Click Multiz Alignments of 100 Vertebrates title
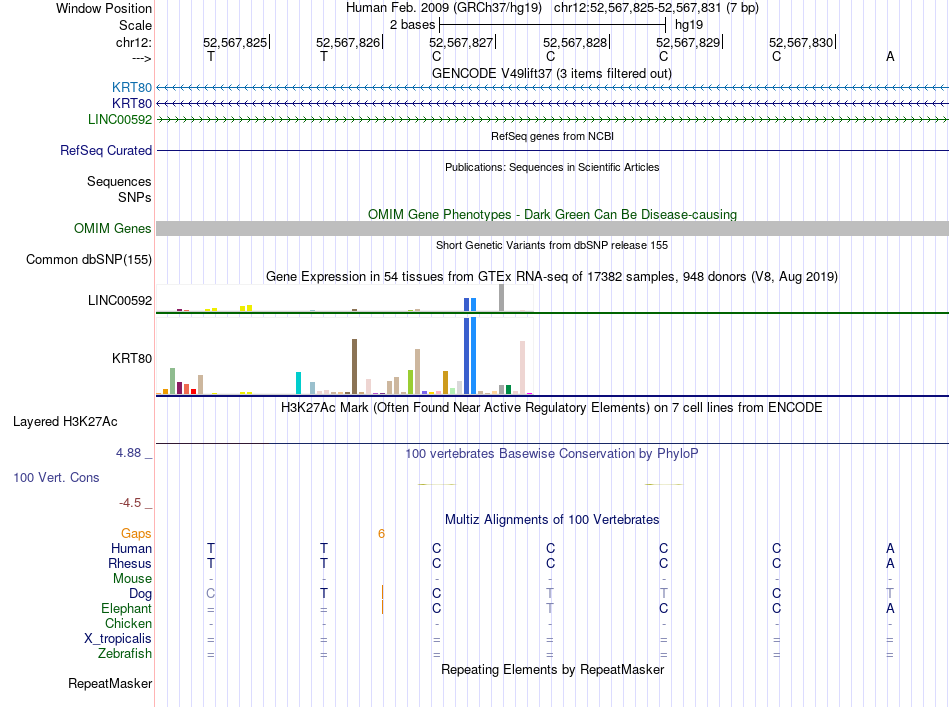This screenshot has height=707, width=950. (x=552, y=519)
